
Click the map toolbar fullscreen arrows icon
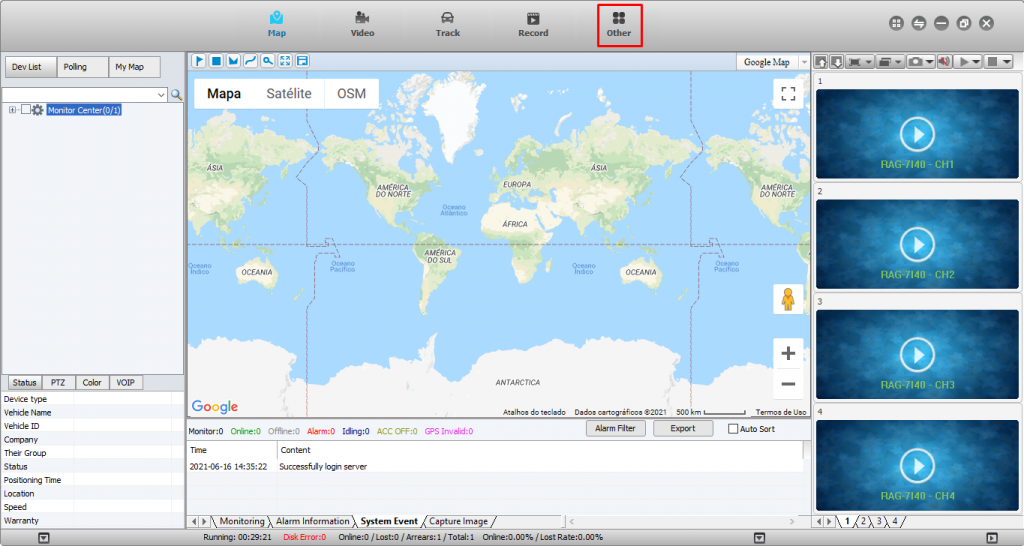tap(284, 61)
